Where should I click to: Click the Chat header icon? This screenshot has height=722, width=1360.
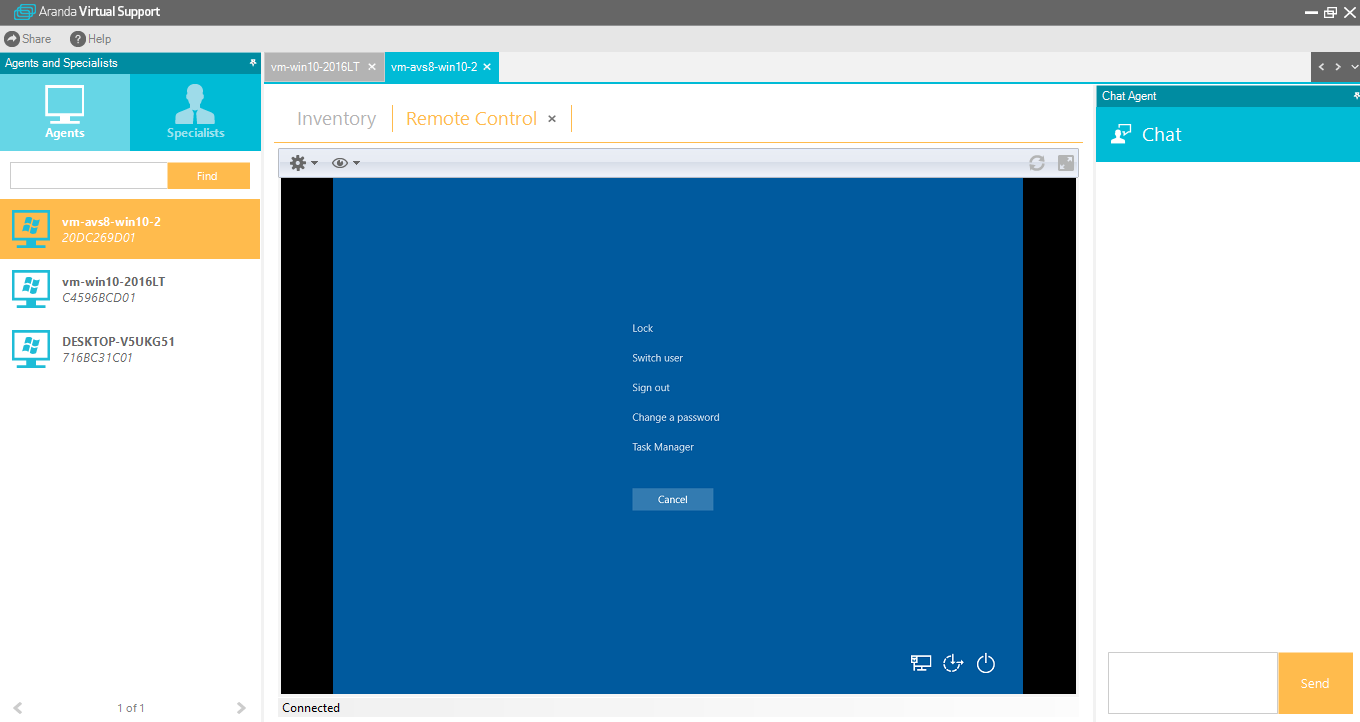[1121, 134]
